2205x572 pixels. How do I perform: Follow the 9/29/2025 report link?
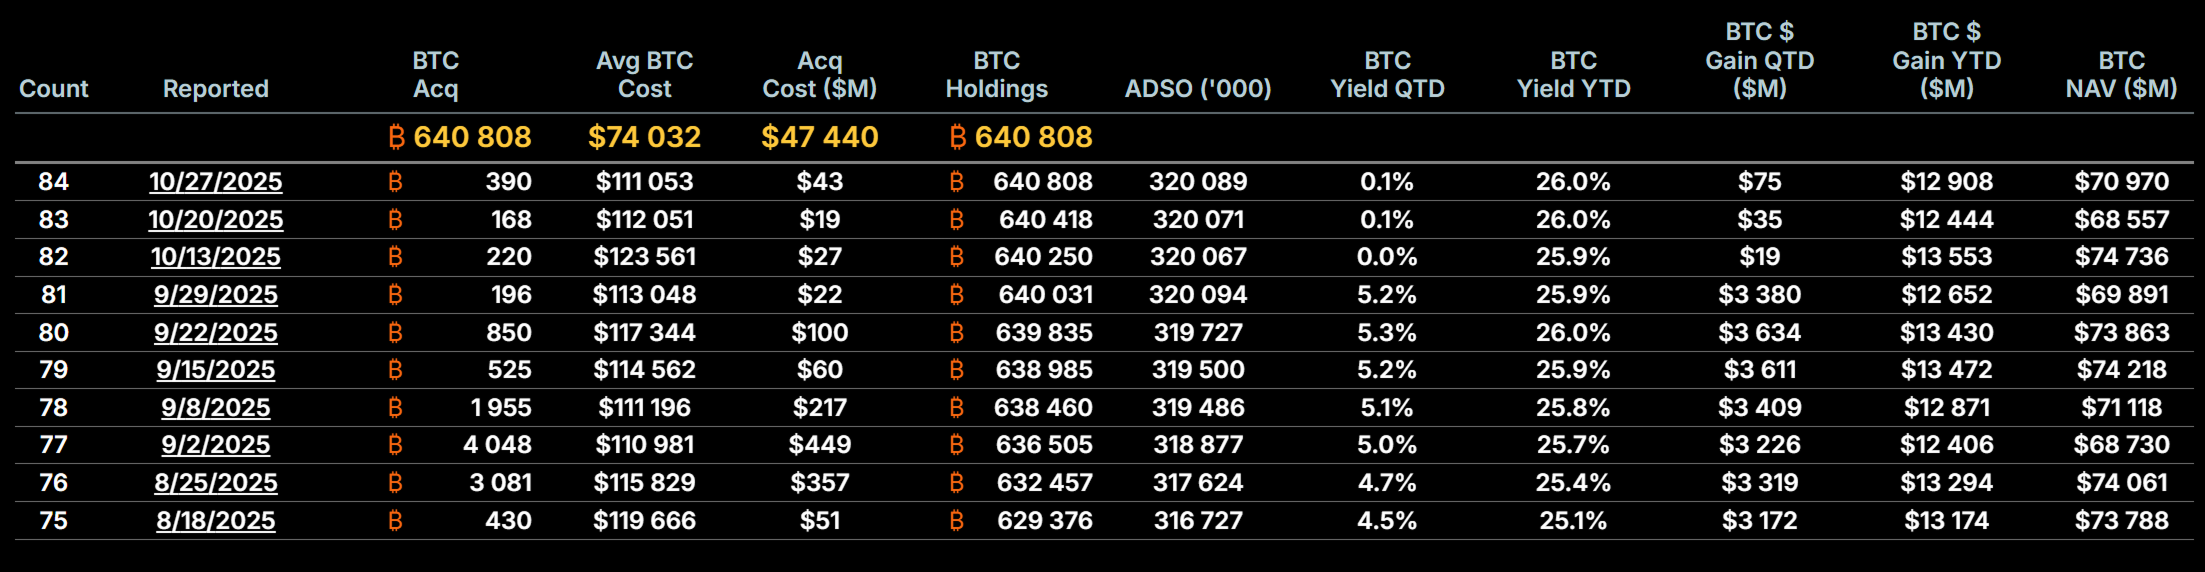(x=216, y=295)
